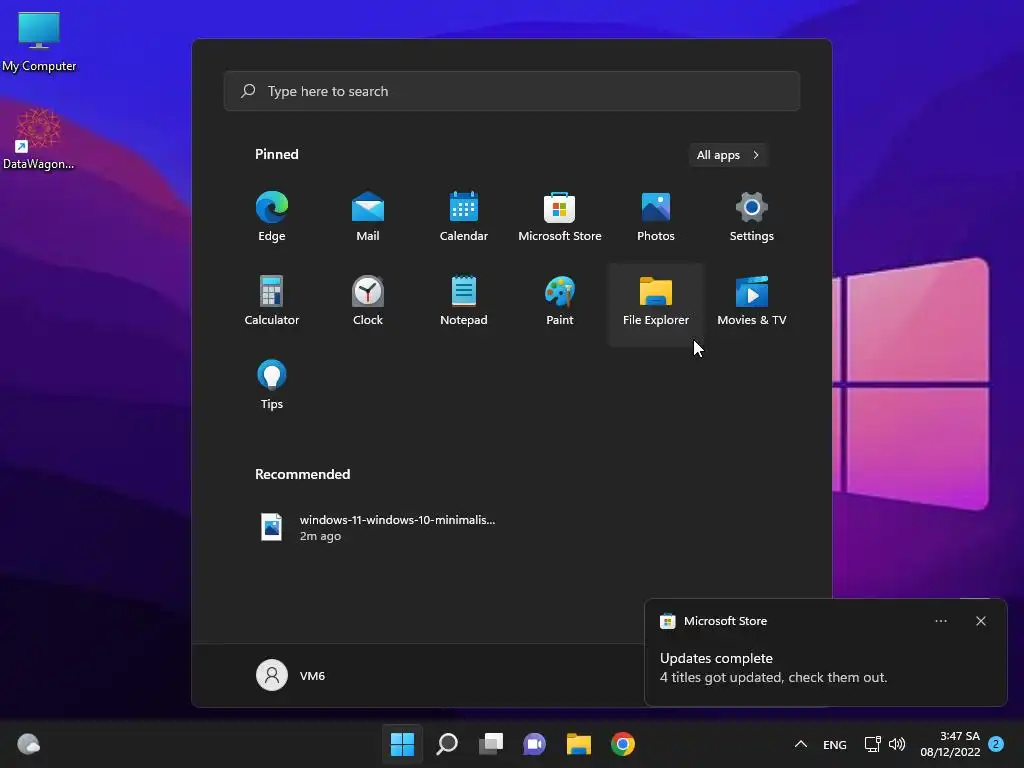Open notification options ellipsis menu

[x=941, y=621]
